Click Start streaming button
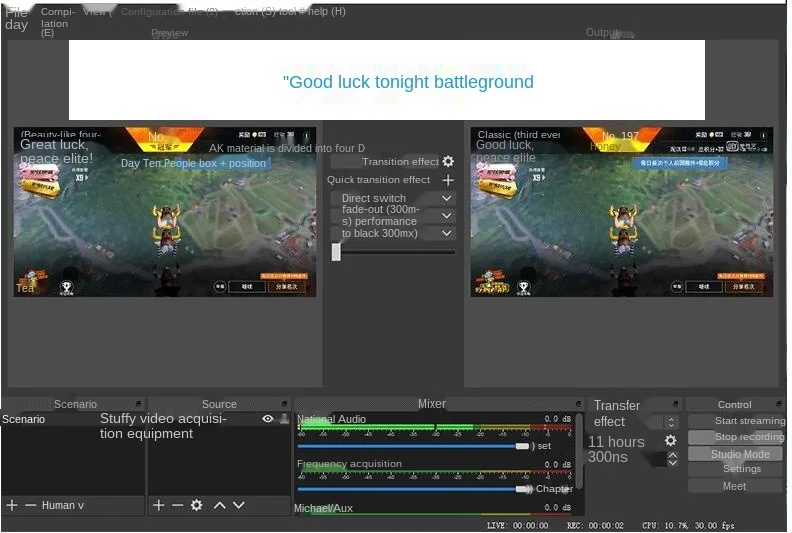 coord(735,420)
